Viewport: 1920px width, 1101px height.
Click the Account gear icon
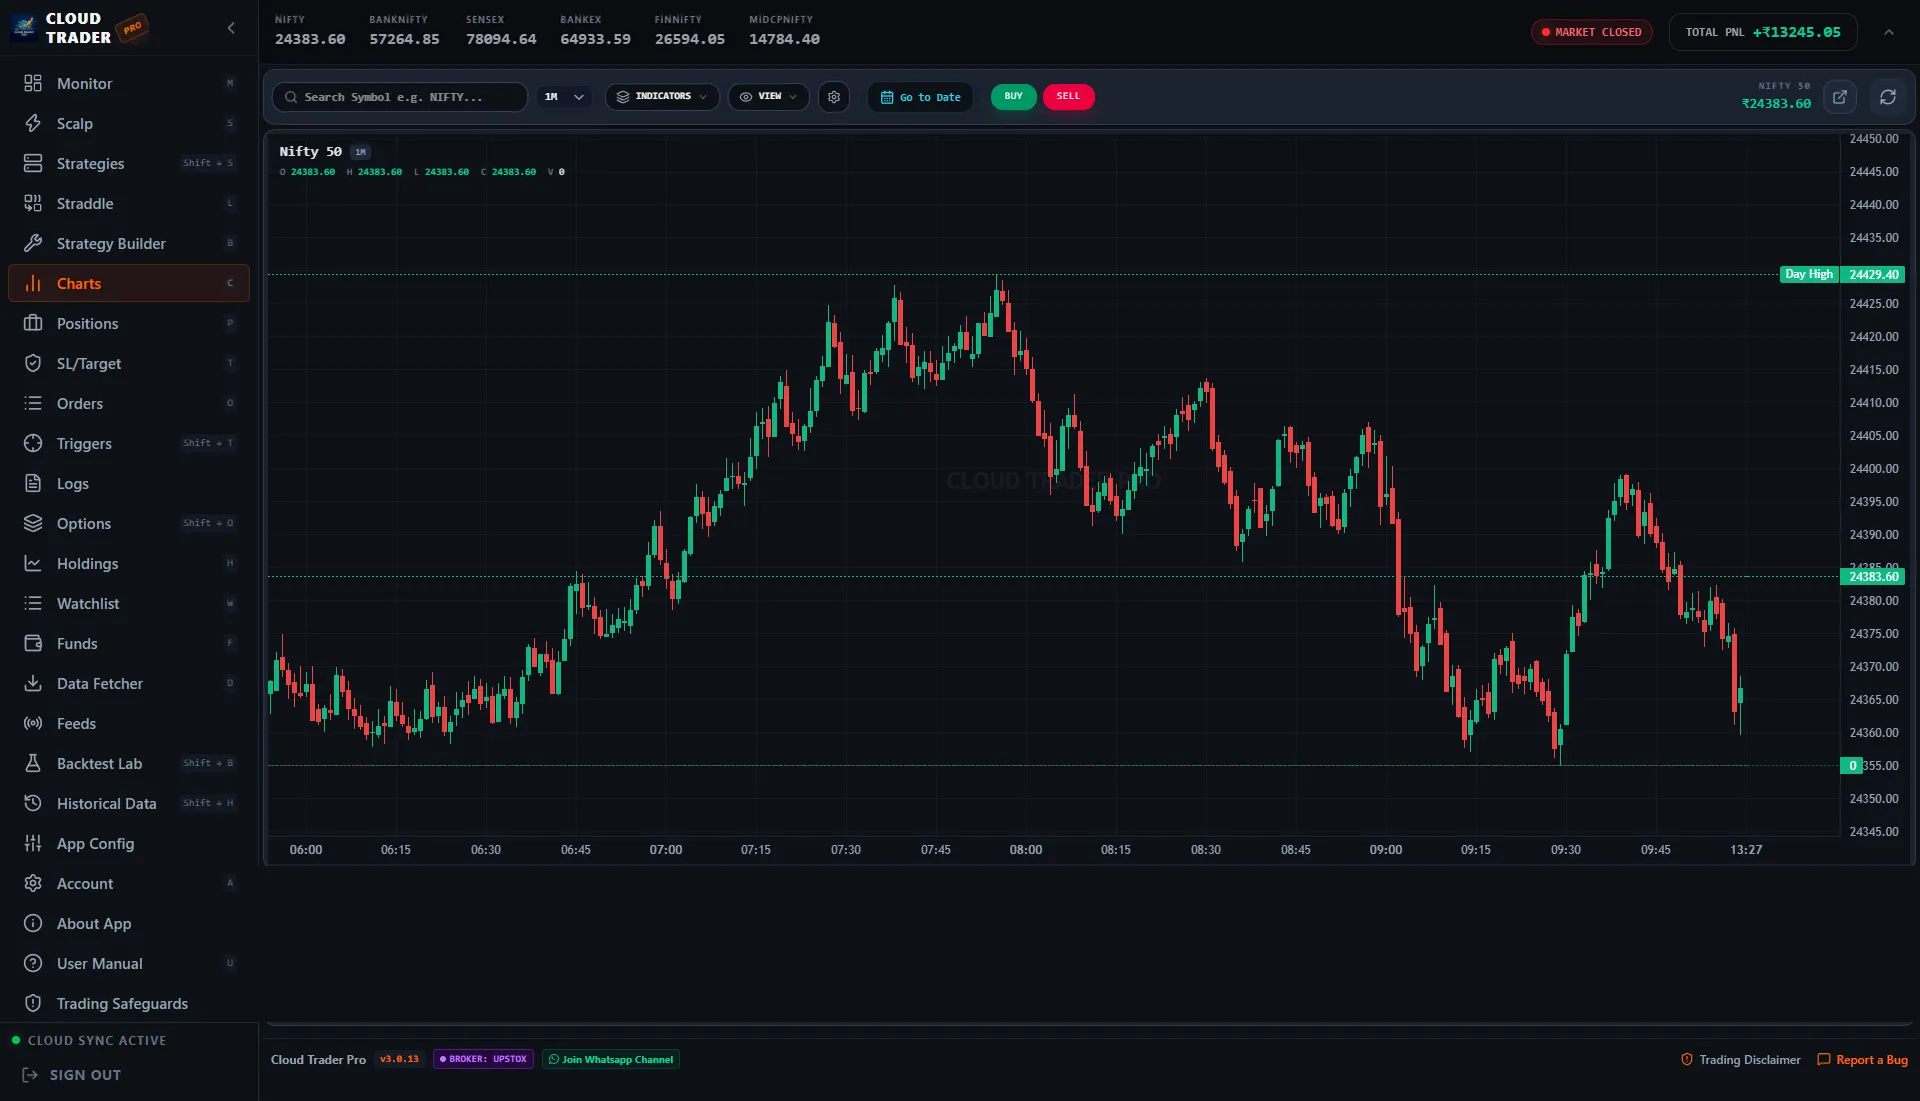tap(33, 883)
